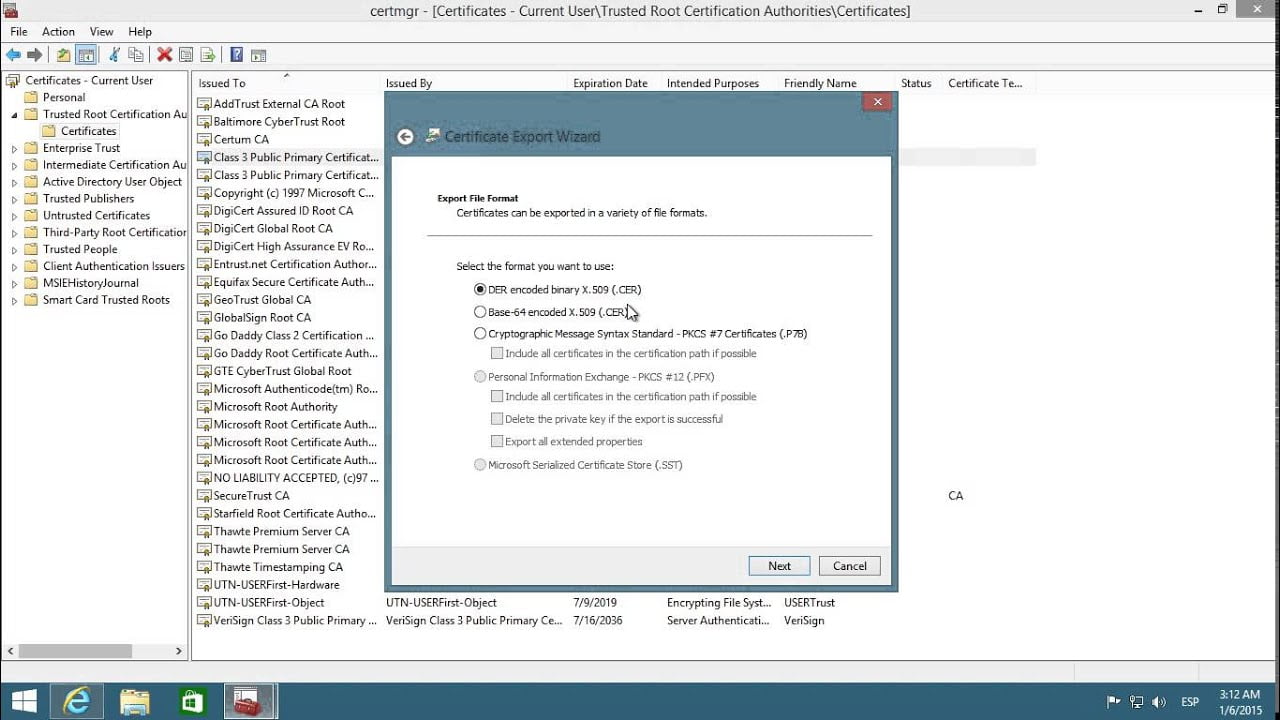Click the Show/Hide console tree toolbar icon
Viewport: 1280px width, 720px height.
coord(86,54)
